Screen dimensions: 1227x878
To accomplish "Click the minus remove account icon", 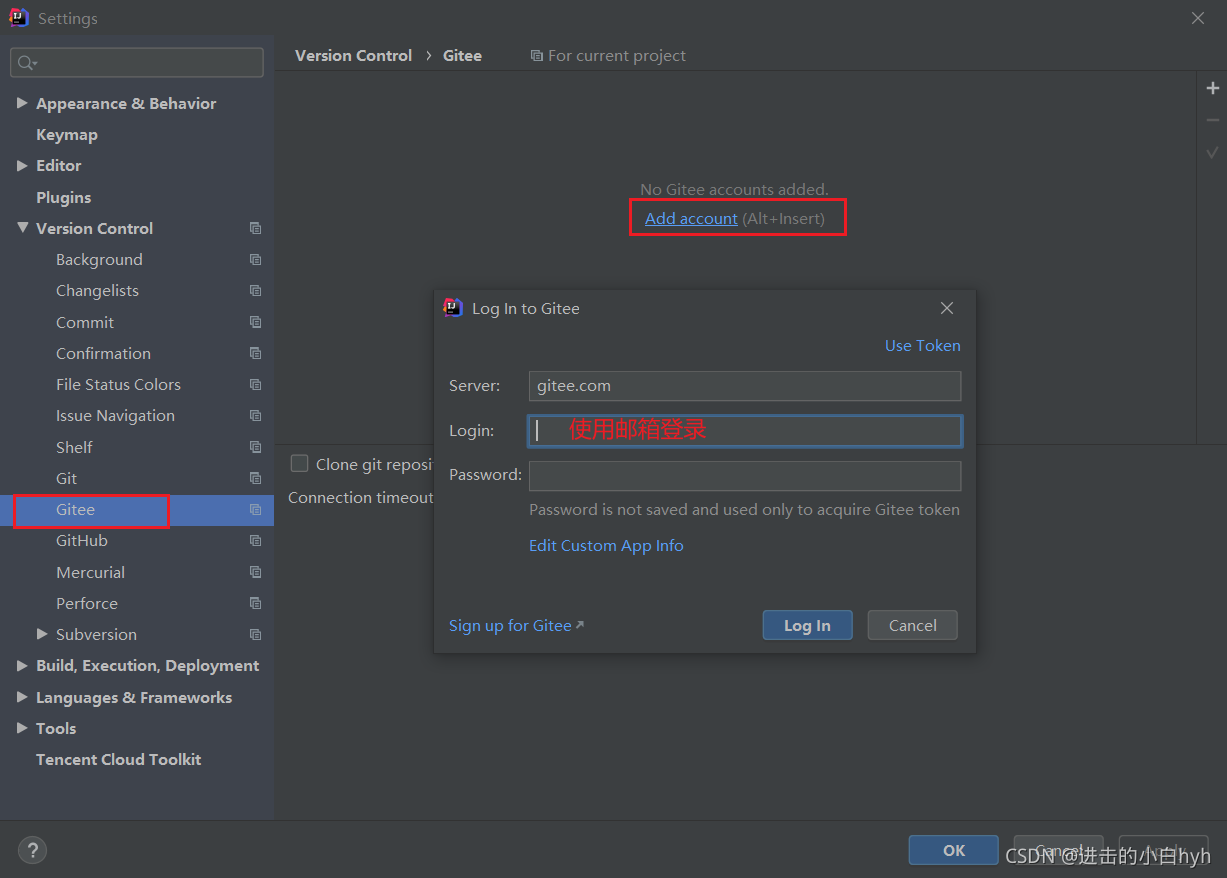I will pyautogui.click(x=1212, y=120).
